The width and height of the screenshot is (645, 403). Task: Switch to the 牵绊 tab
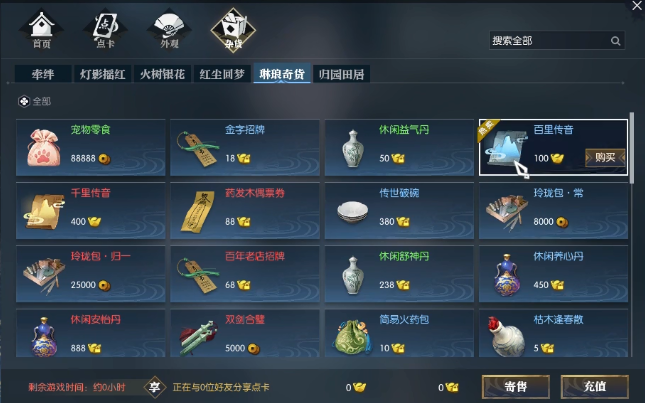click(43, 74)
